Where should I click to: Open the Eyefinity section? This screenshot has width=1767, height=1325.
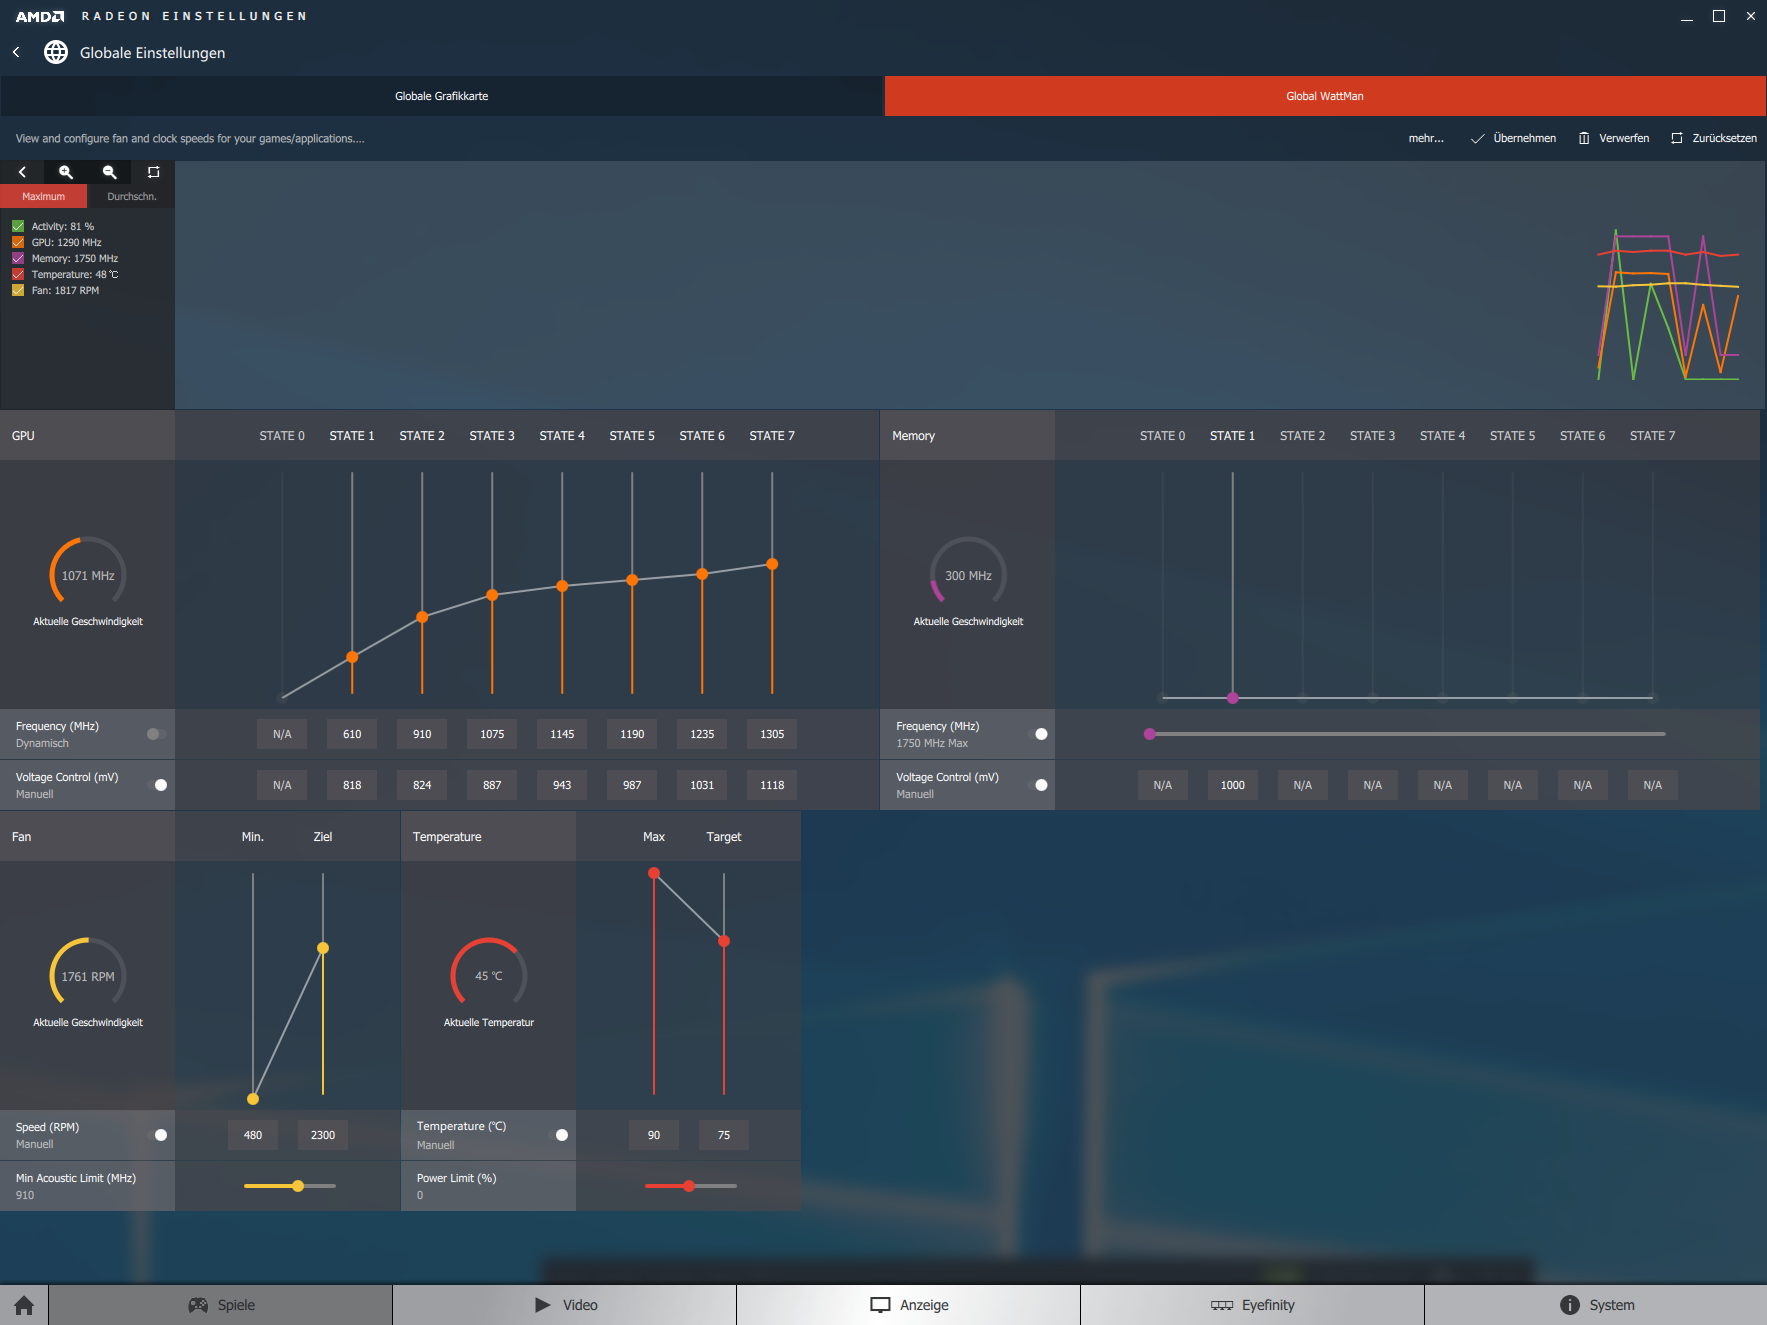point(1253,1305)
